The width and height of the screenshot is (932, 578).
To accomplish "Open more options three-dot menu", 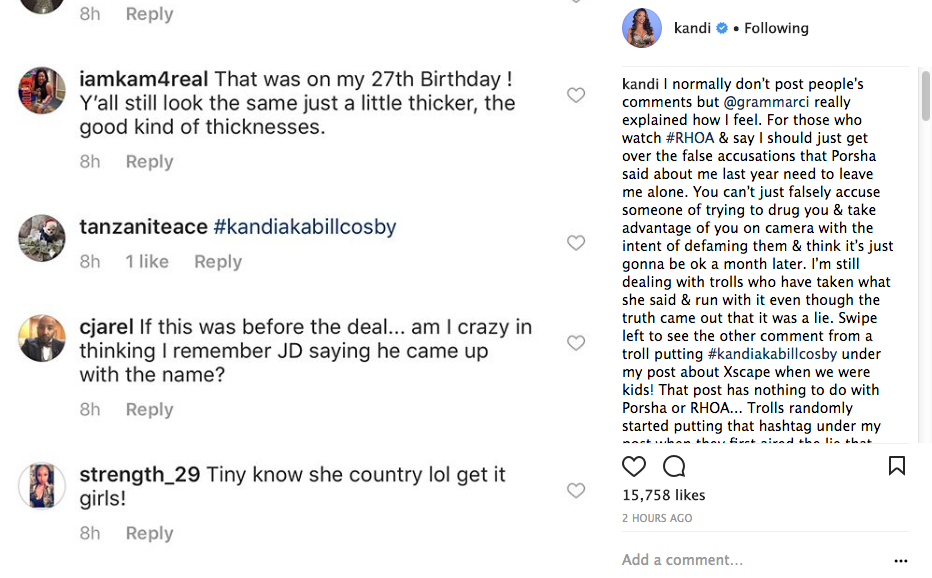I will click(901, 561).
